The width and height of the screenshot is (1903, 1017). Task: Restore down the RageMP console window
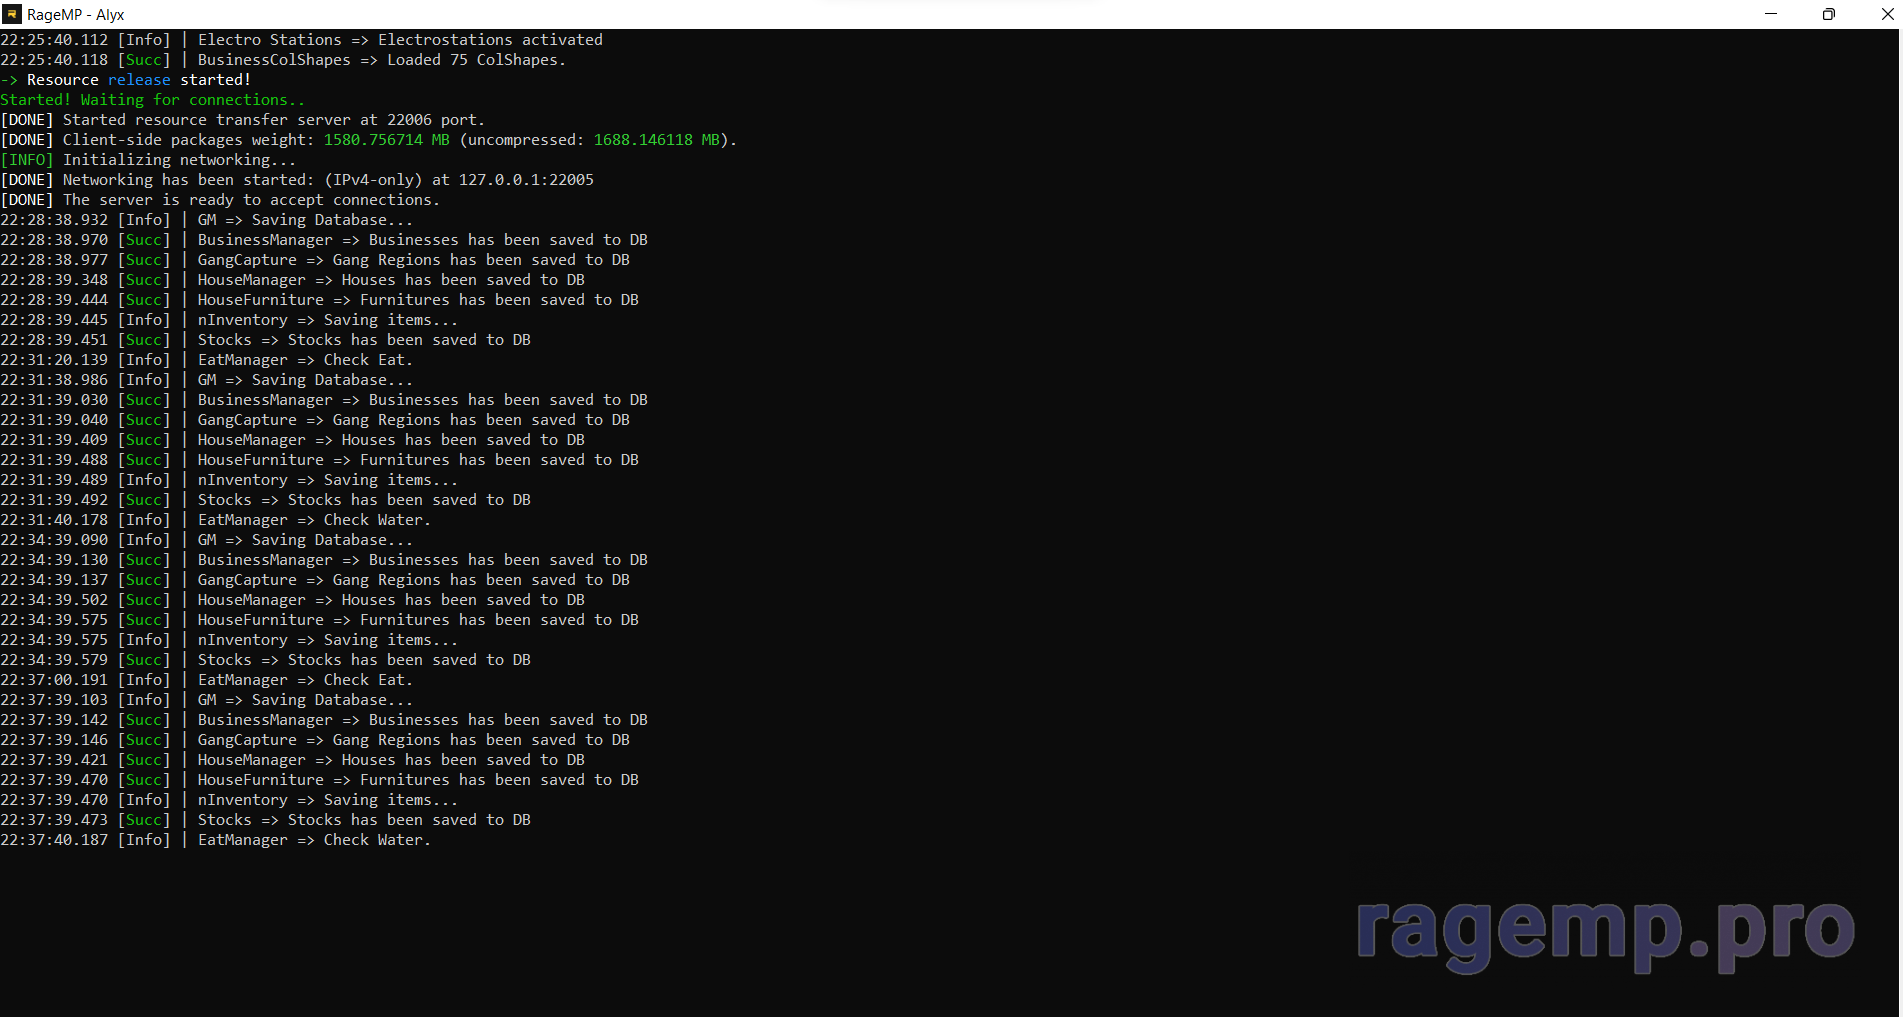click(x=1828, y=14)
